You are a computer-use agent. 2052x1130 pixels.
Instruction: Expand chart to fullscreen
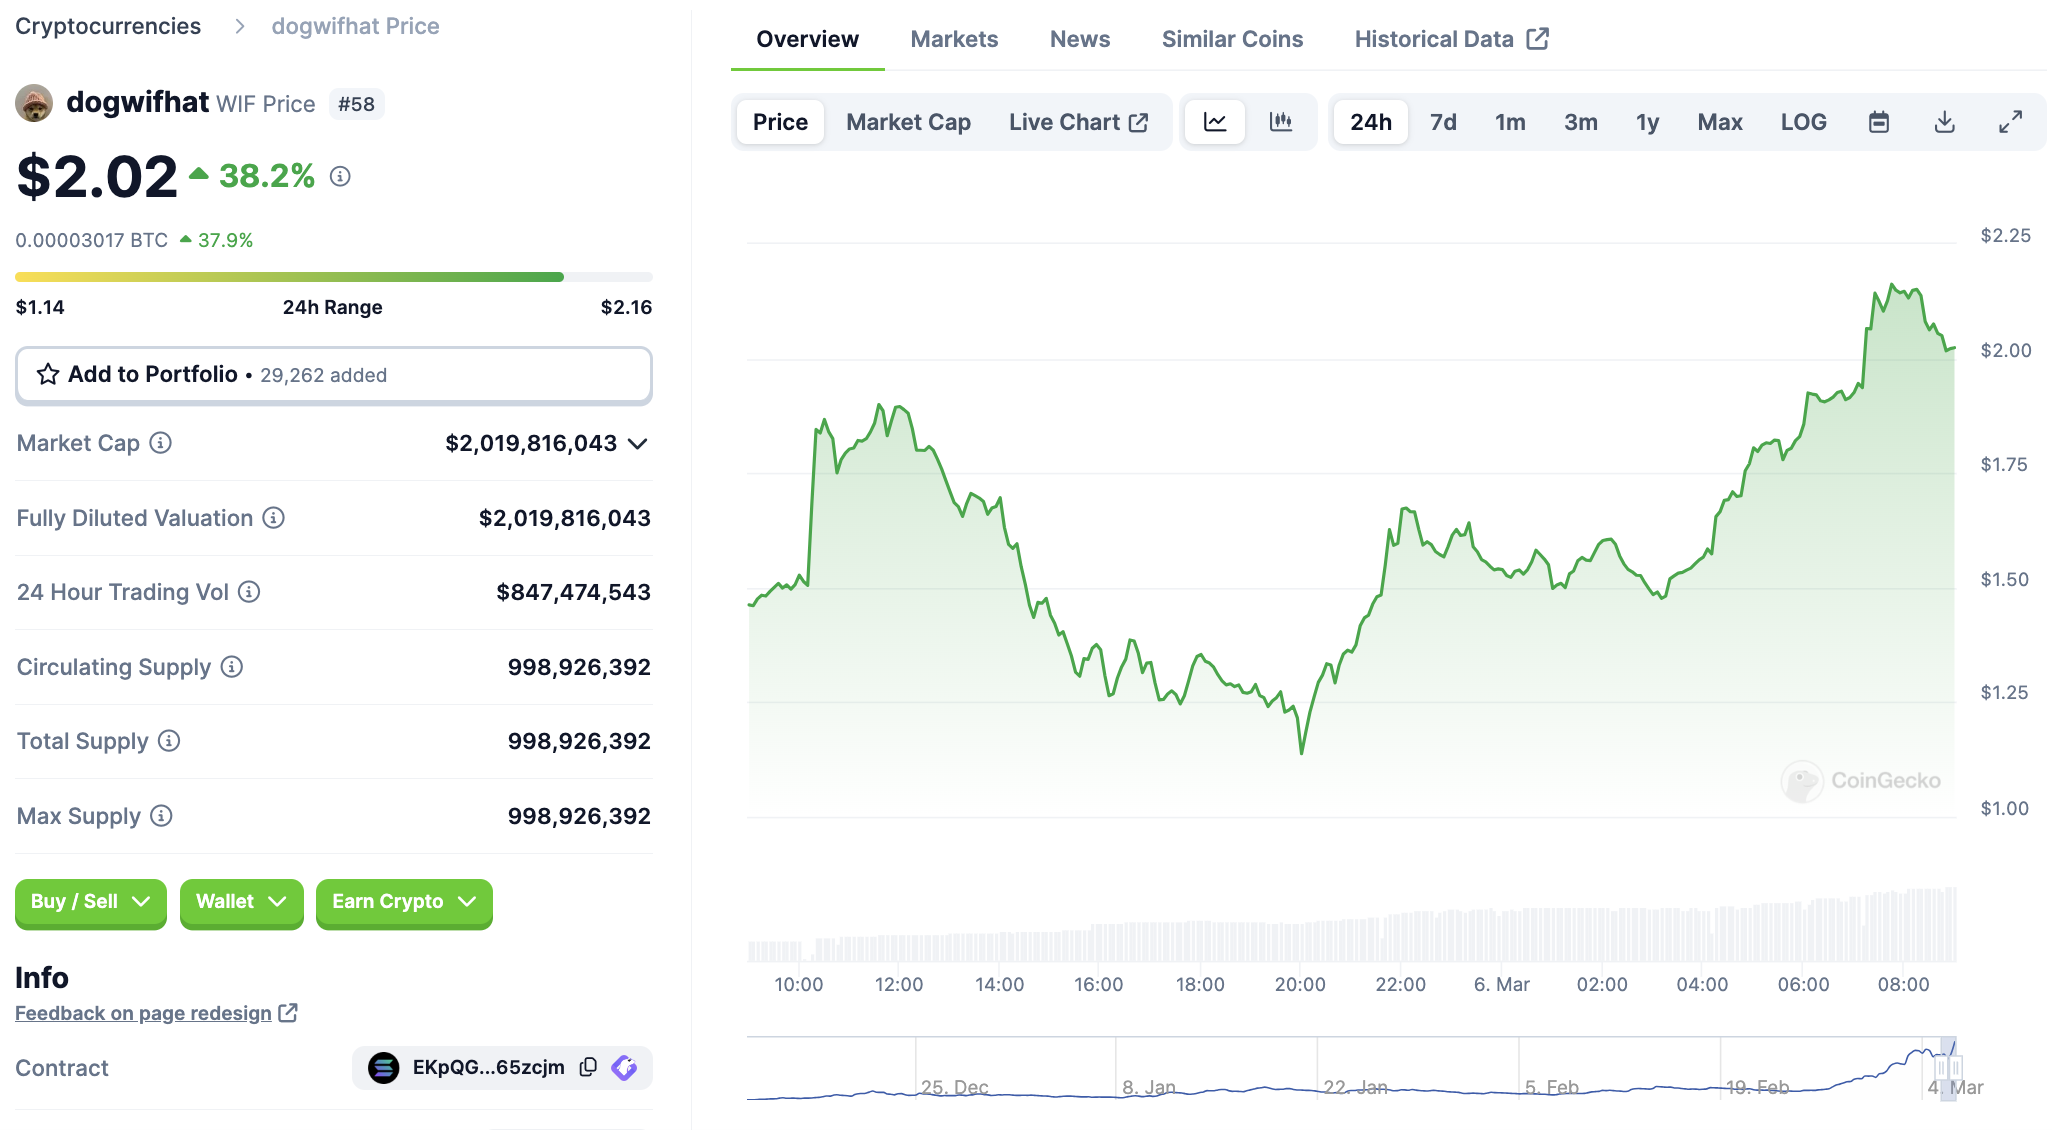(x=2010, y=122)
